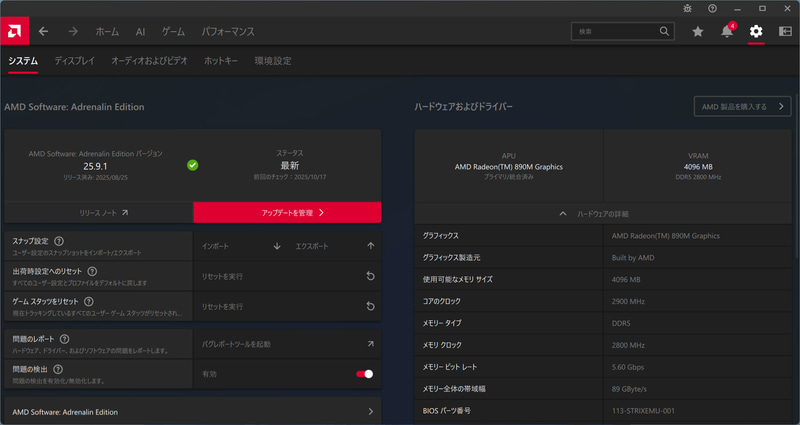Image resolution: width=800 pixels, height=425 pixels.
Task: Click the 5.60 Gbps bit rate value
Action: click(x=628, y=367)
